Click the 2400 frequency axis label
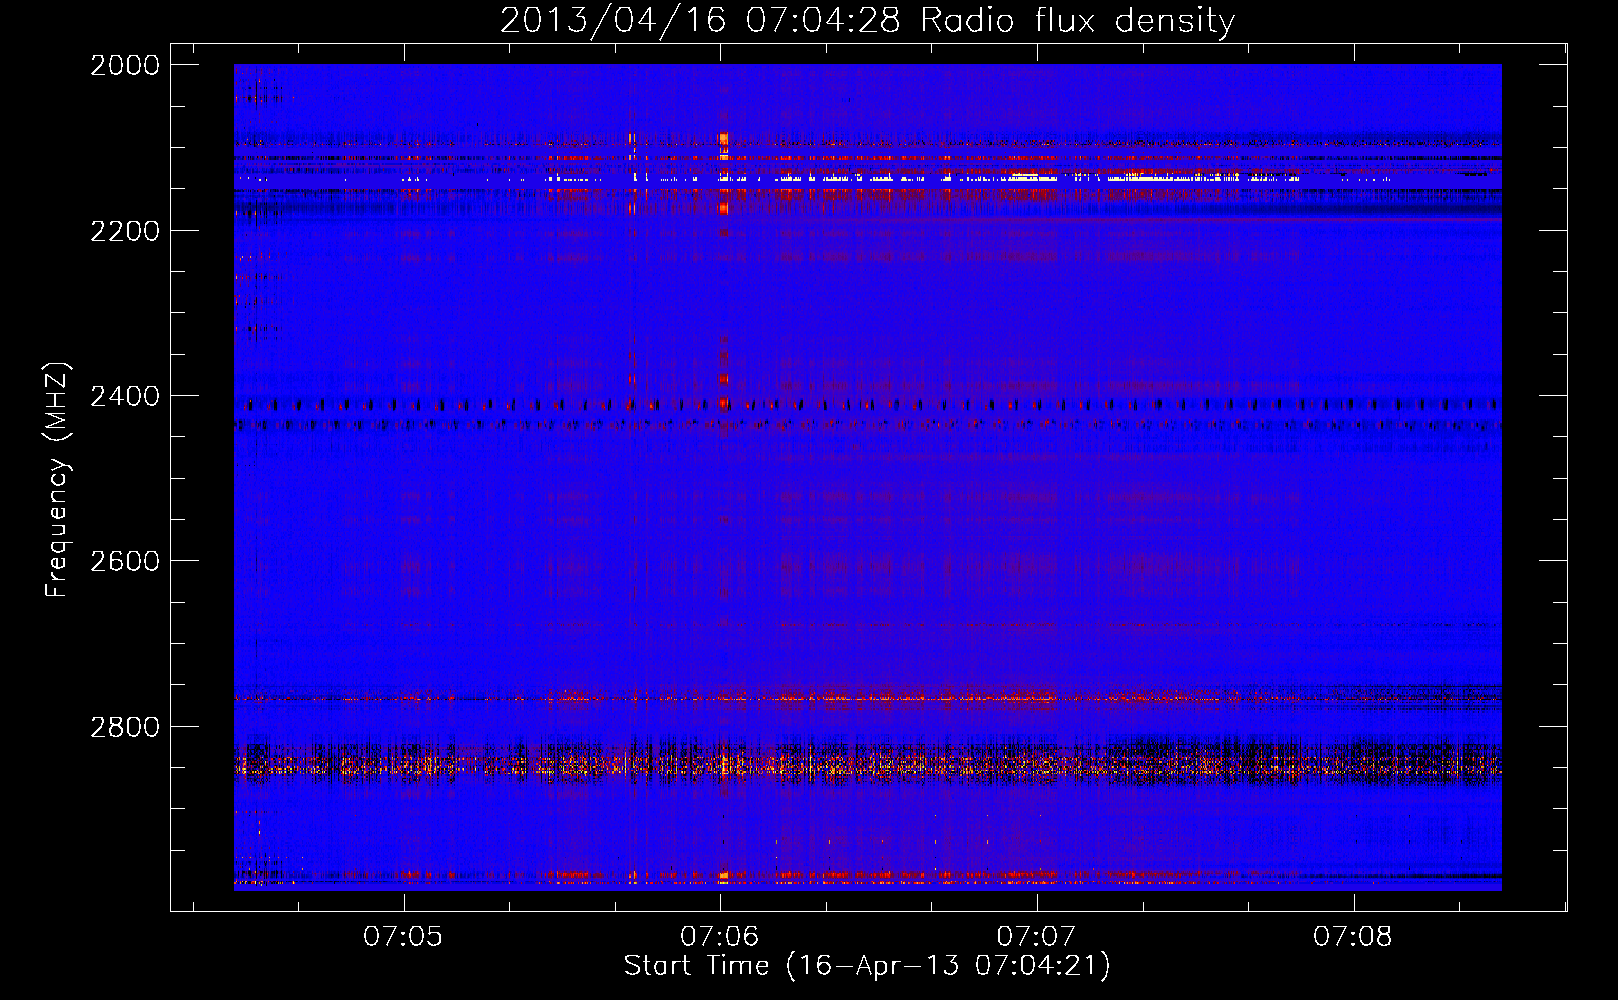The image size is (1618, 1000). click(125, 396)
